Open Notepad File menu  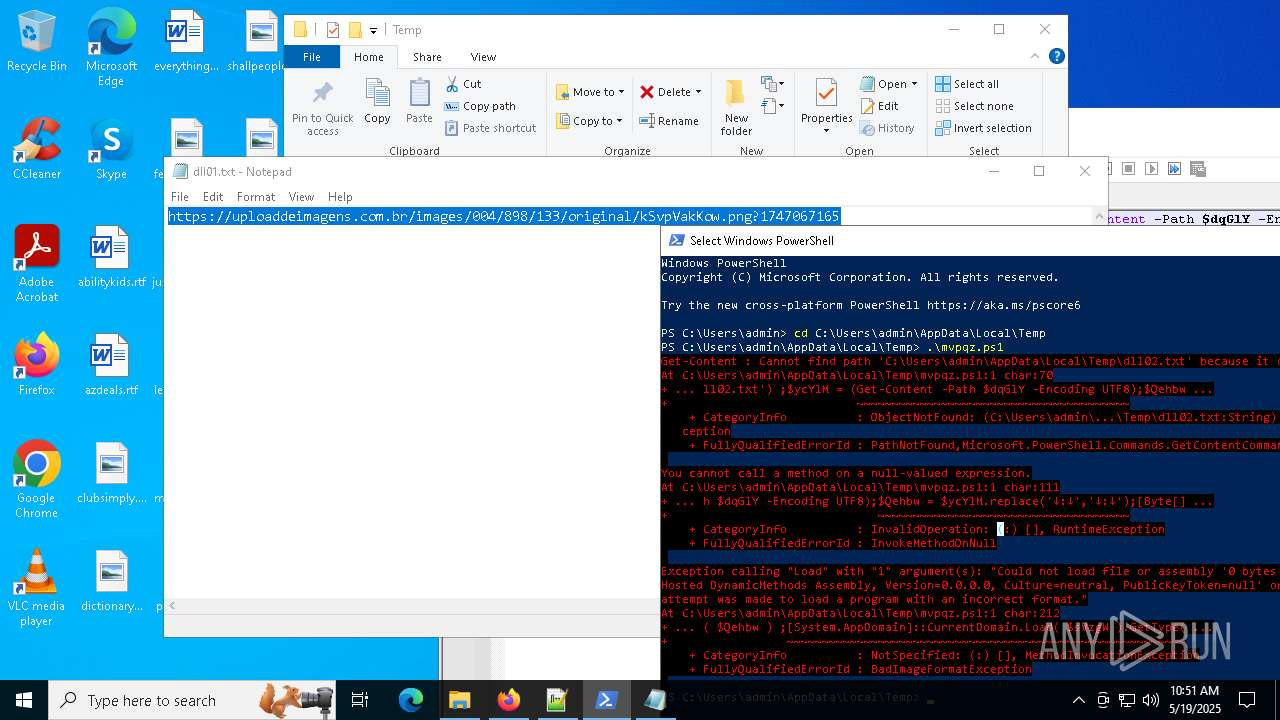(x=180, y=197)
